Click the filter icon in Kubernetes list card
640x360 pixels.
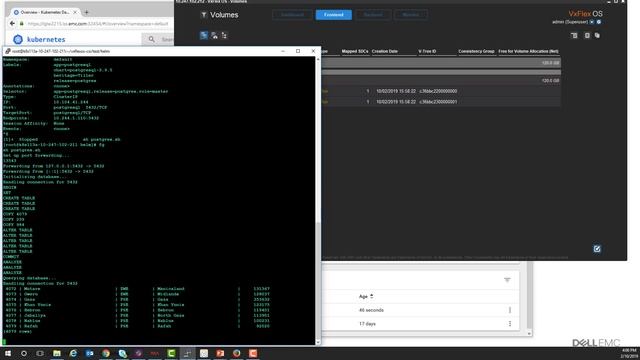(507, 280)
